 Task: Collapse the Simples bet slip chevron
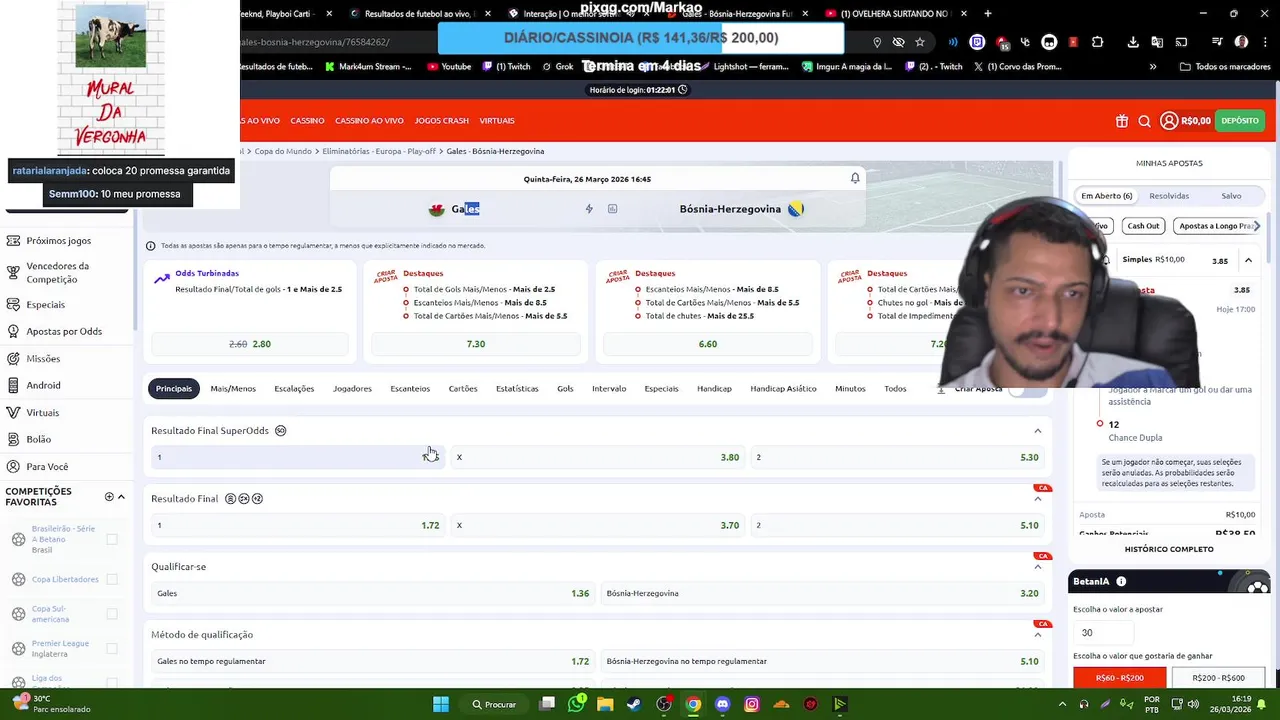coord(1248,260)
